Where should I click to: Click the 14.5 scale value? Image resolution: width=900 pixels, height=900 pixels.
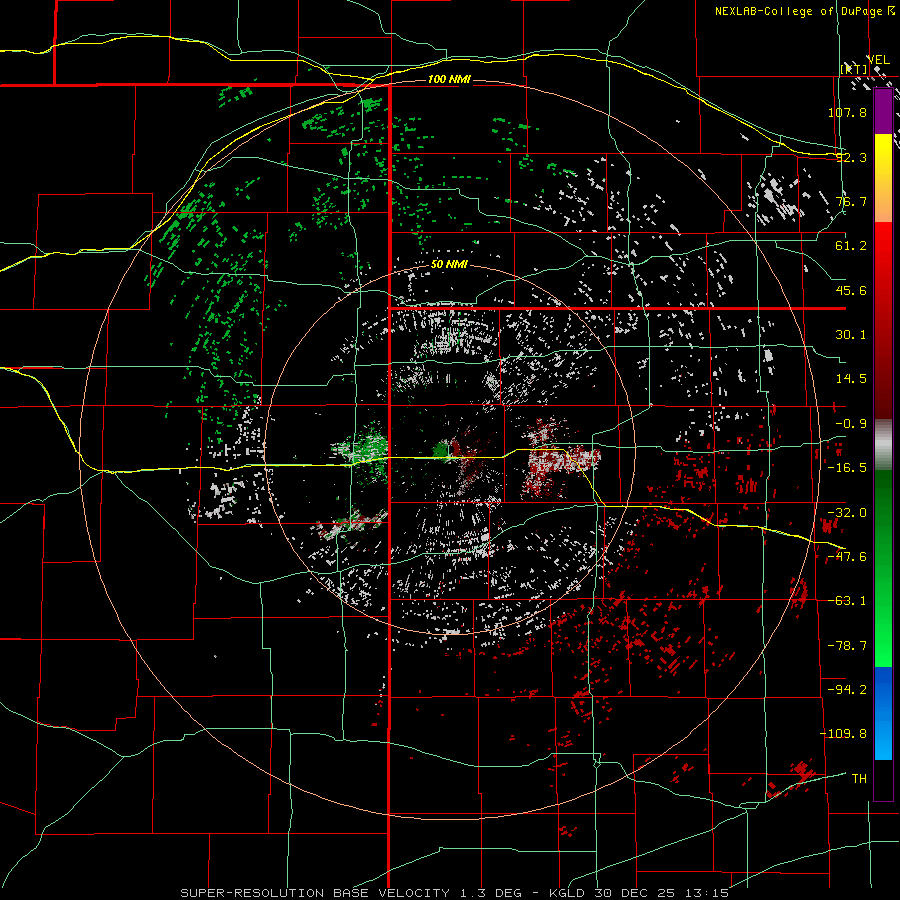[x=851, y=379]
